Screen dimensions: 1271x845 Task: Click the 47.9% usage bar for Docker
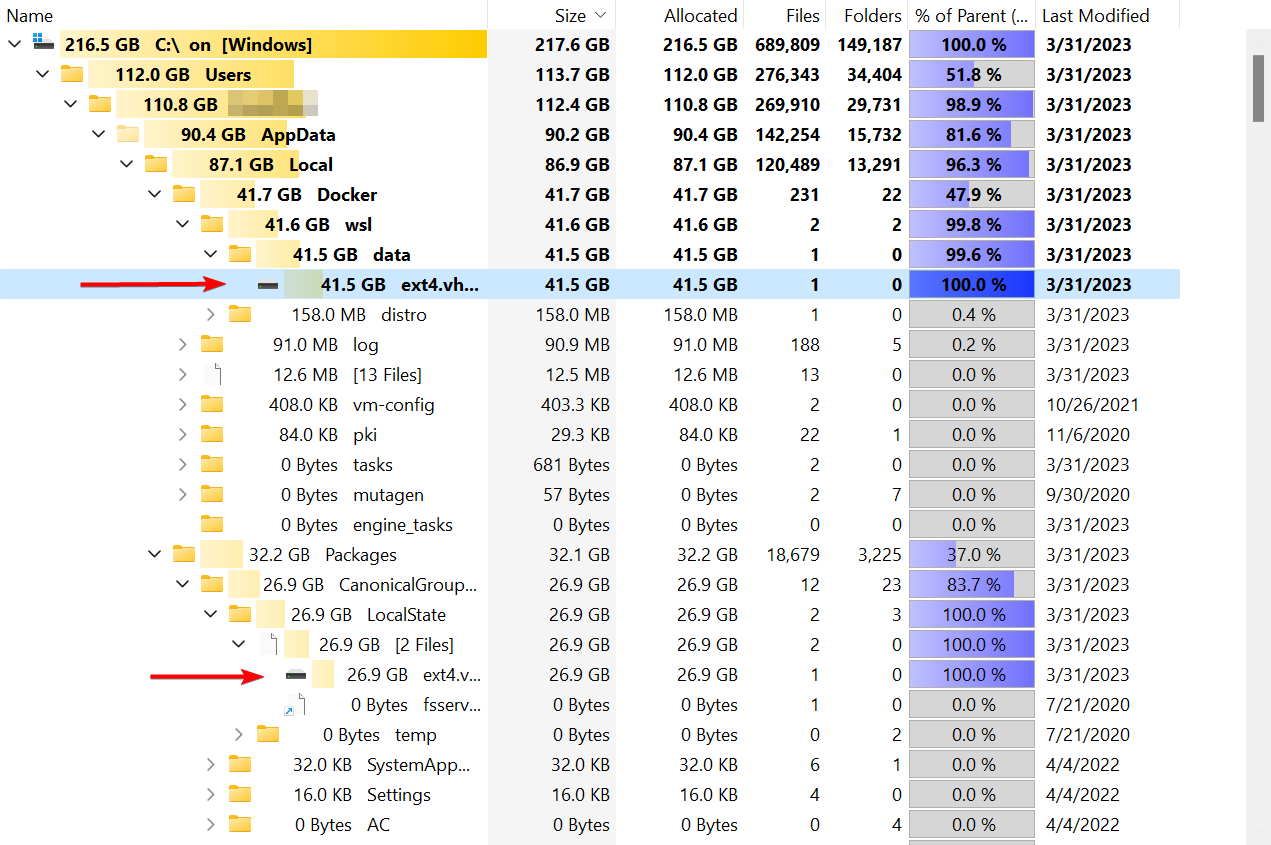tap(970, 194)
